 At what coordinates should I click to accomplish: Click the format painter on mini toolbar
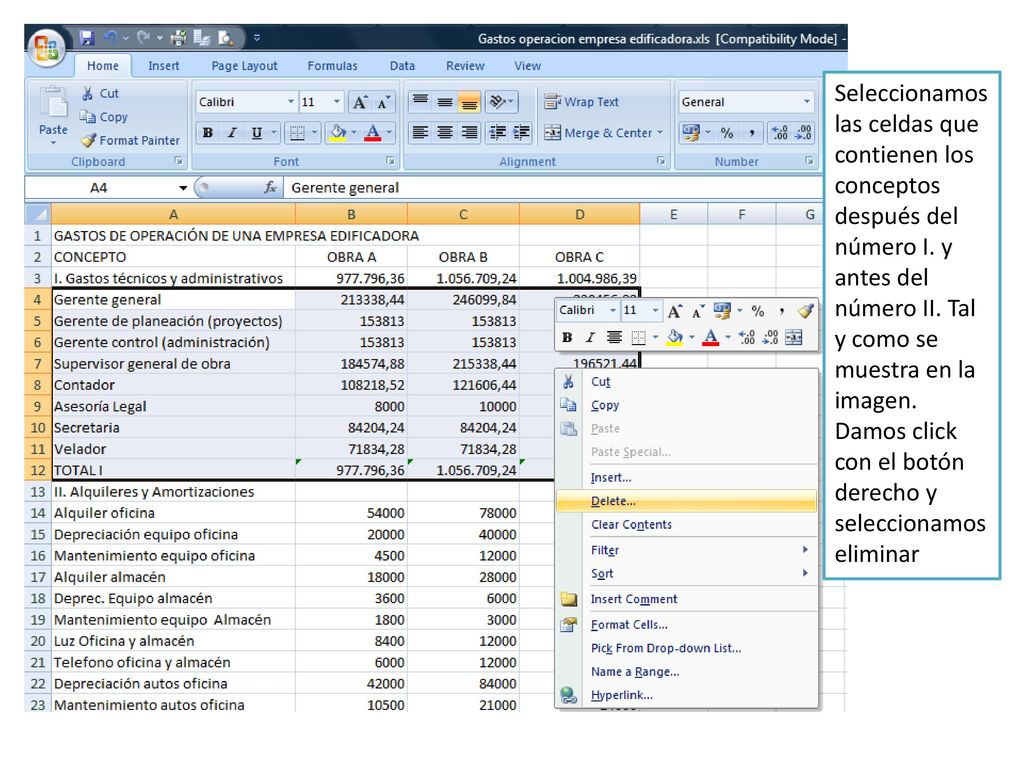click(805, 311)
